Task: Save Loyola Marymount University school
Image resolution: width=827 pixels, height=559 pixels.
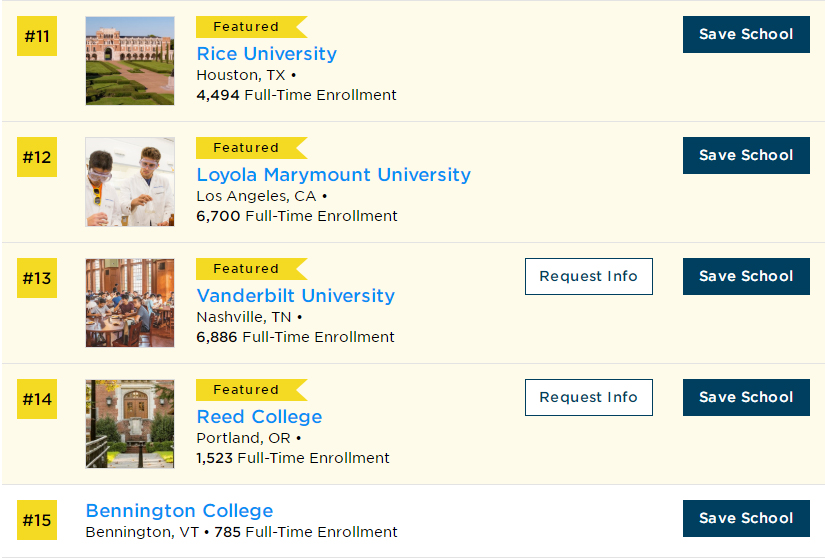Action: tap(746, 156)
